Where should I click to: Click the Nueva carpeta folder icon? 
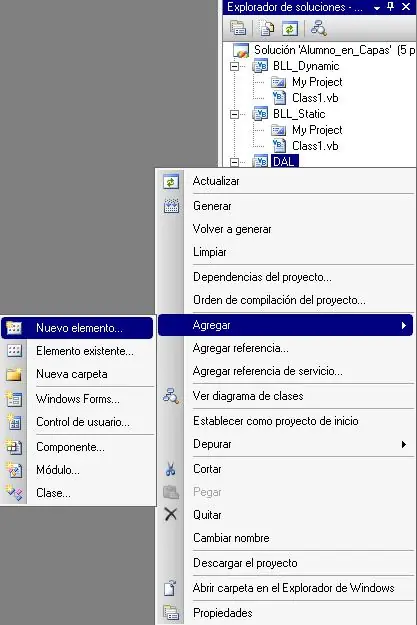pos(14,374)
